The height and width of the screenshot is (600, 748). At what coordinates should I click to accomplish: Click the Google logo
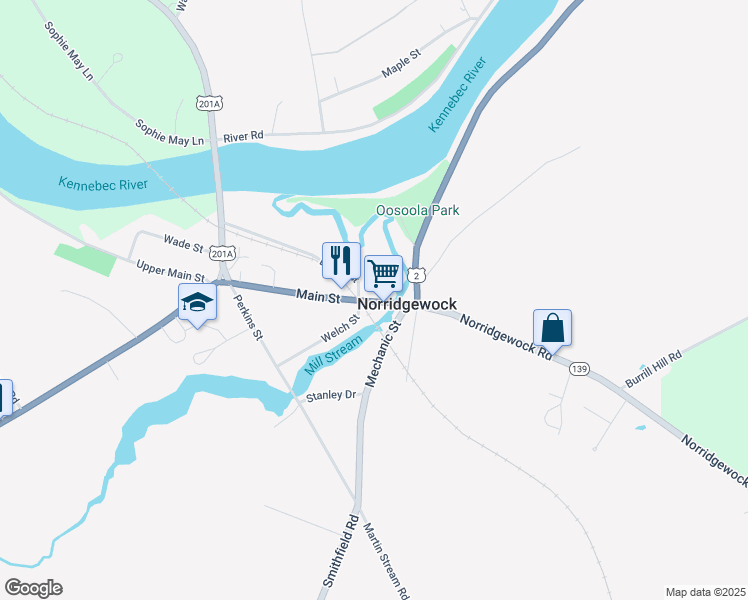(33, 588)
